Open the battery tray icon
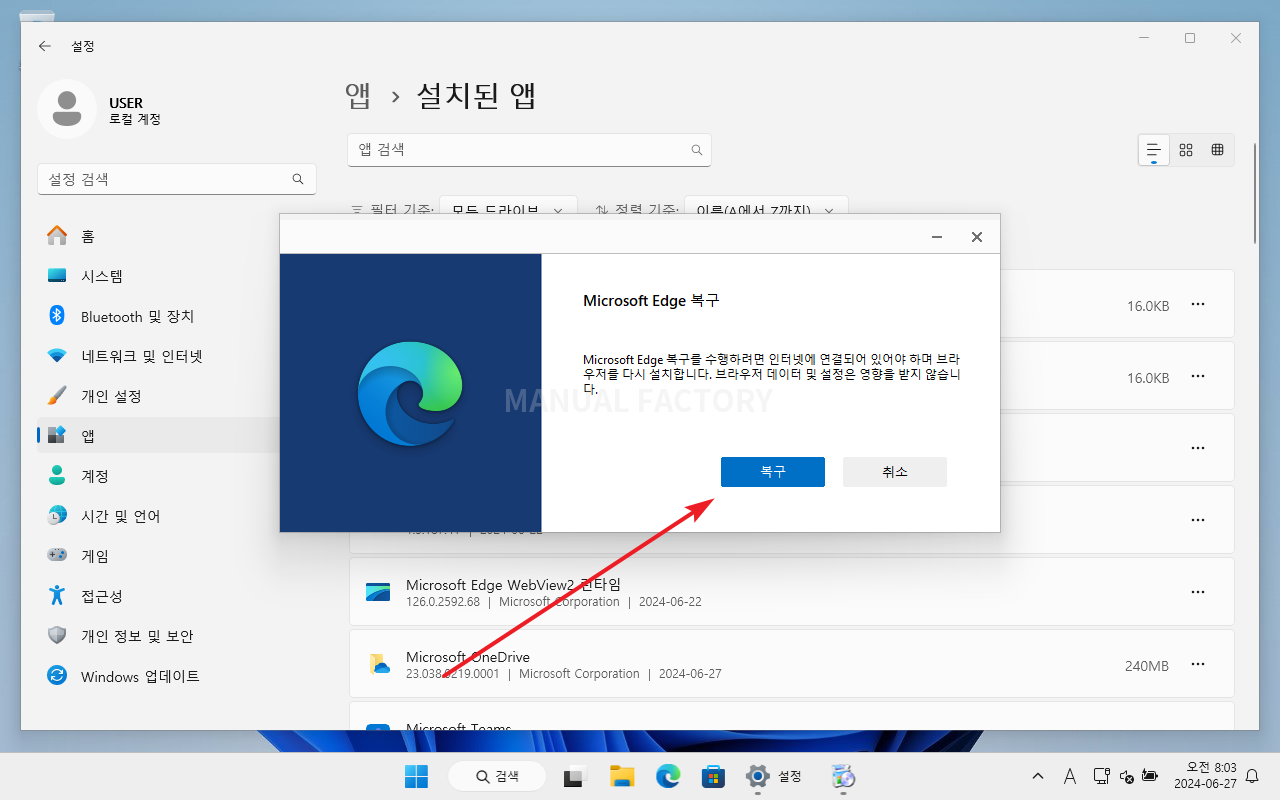 [1150, 776]
